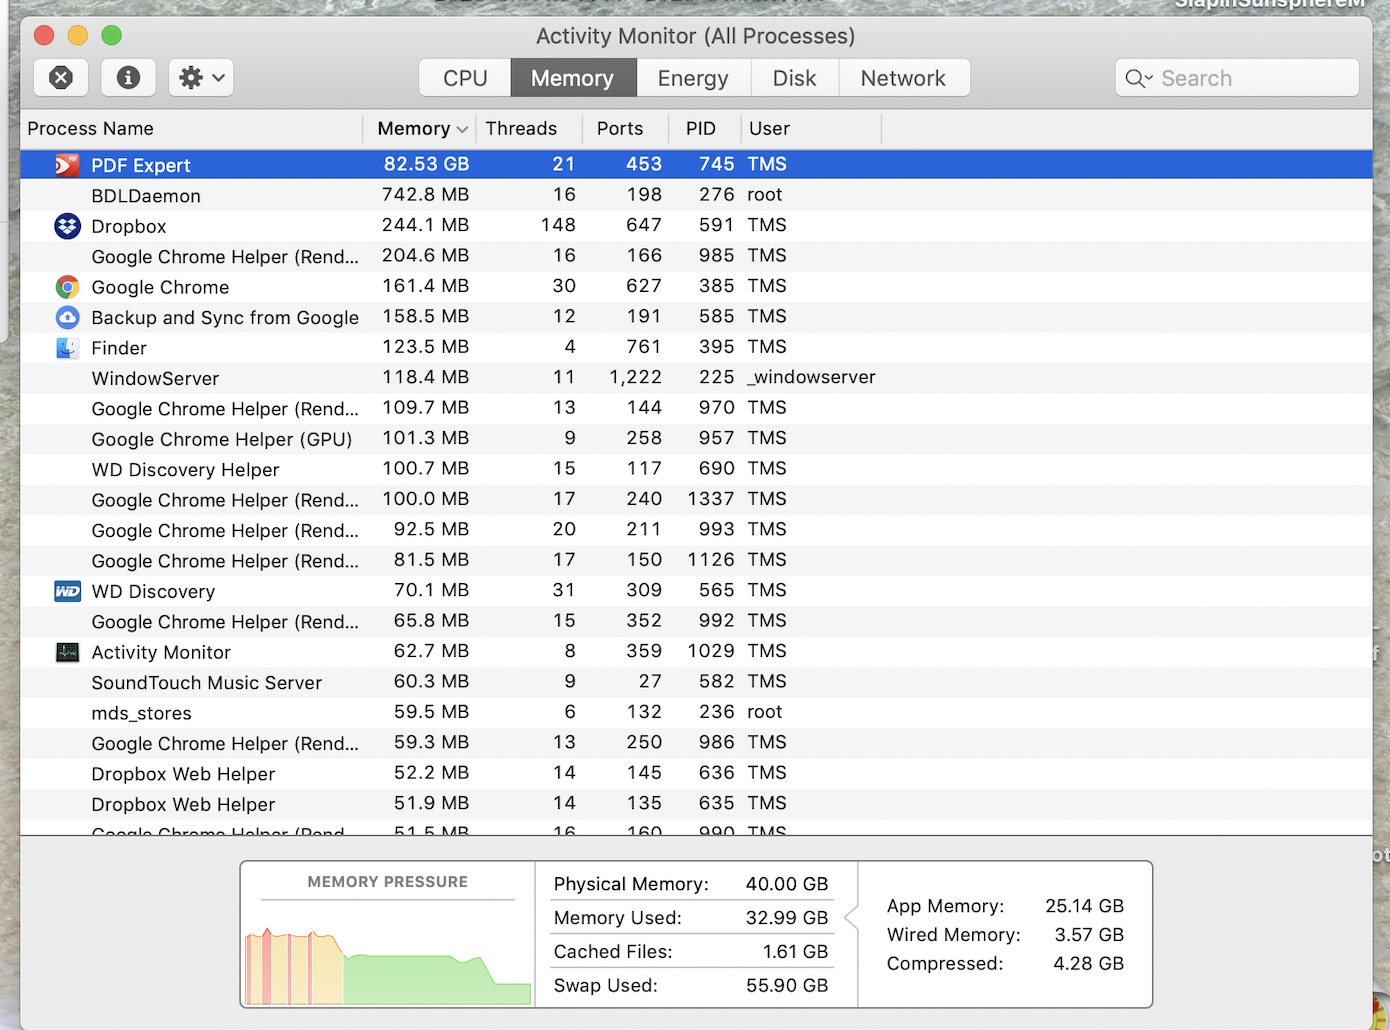Viewport: 1390px width, 1030px height.
Task: Select Chrome Helper row with PID 992
Action: point(696,621)
